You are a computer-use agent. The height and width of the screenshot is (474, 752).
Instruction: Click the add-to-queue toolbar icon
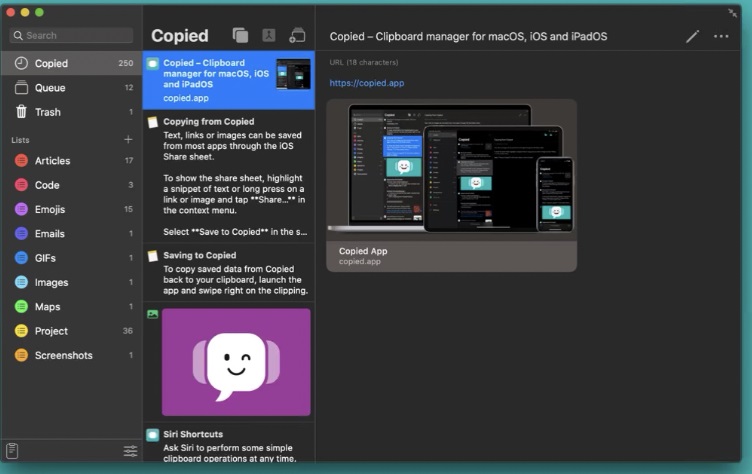click(x=297, y=35)
